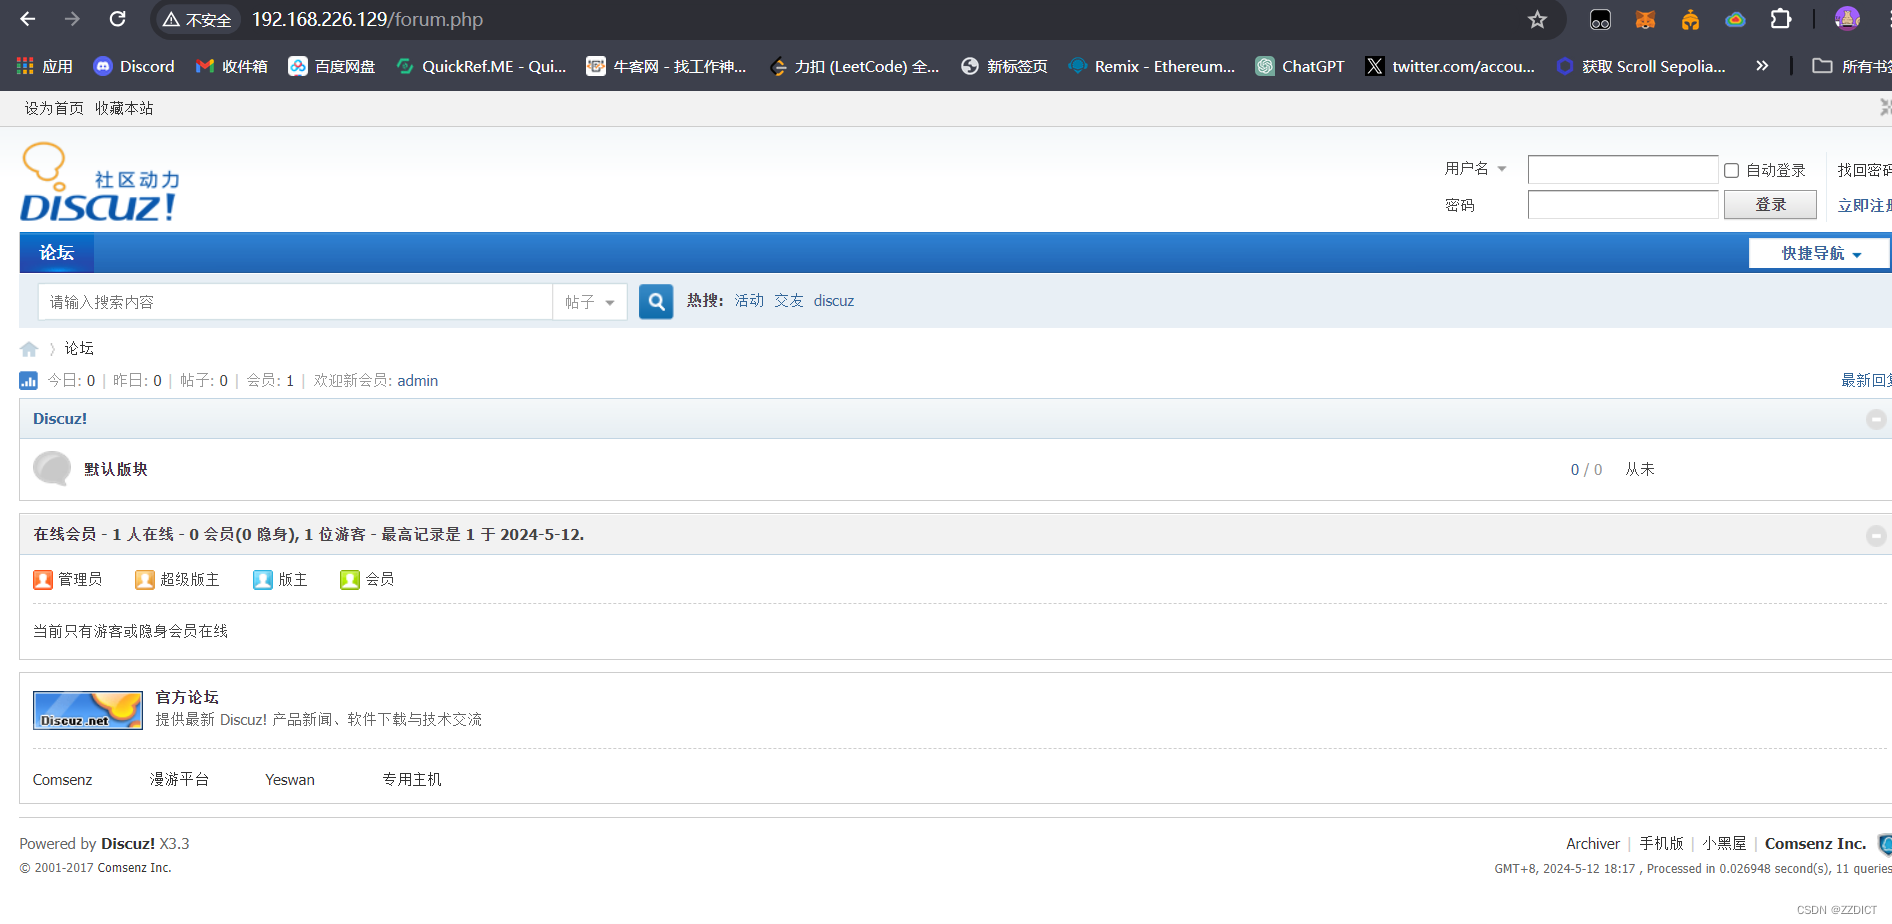1892x924 pixels.
Task: Open the ChatGPT bookmark
Action: (1300, 66)
